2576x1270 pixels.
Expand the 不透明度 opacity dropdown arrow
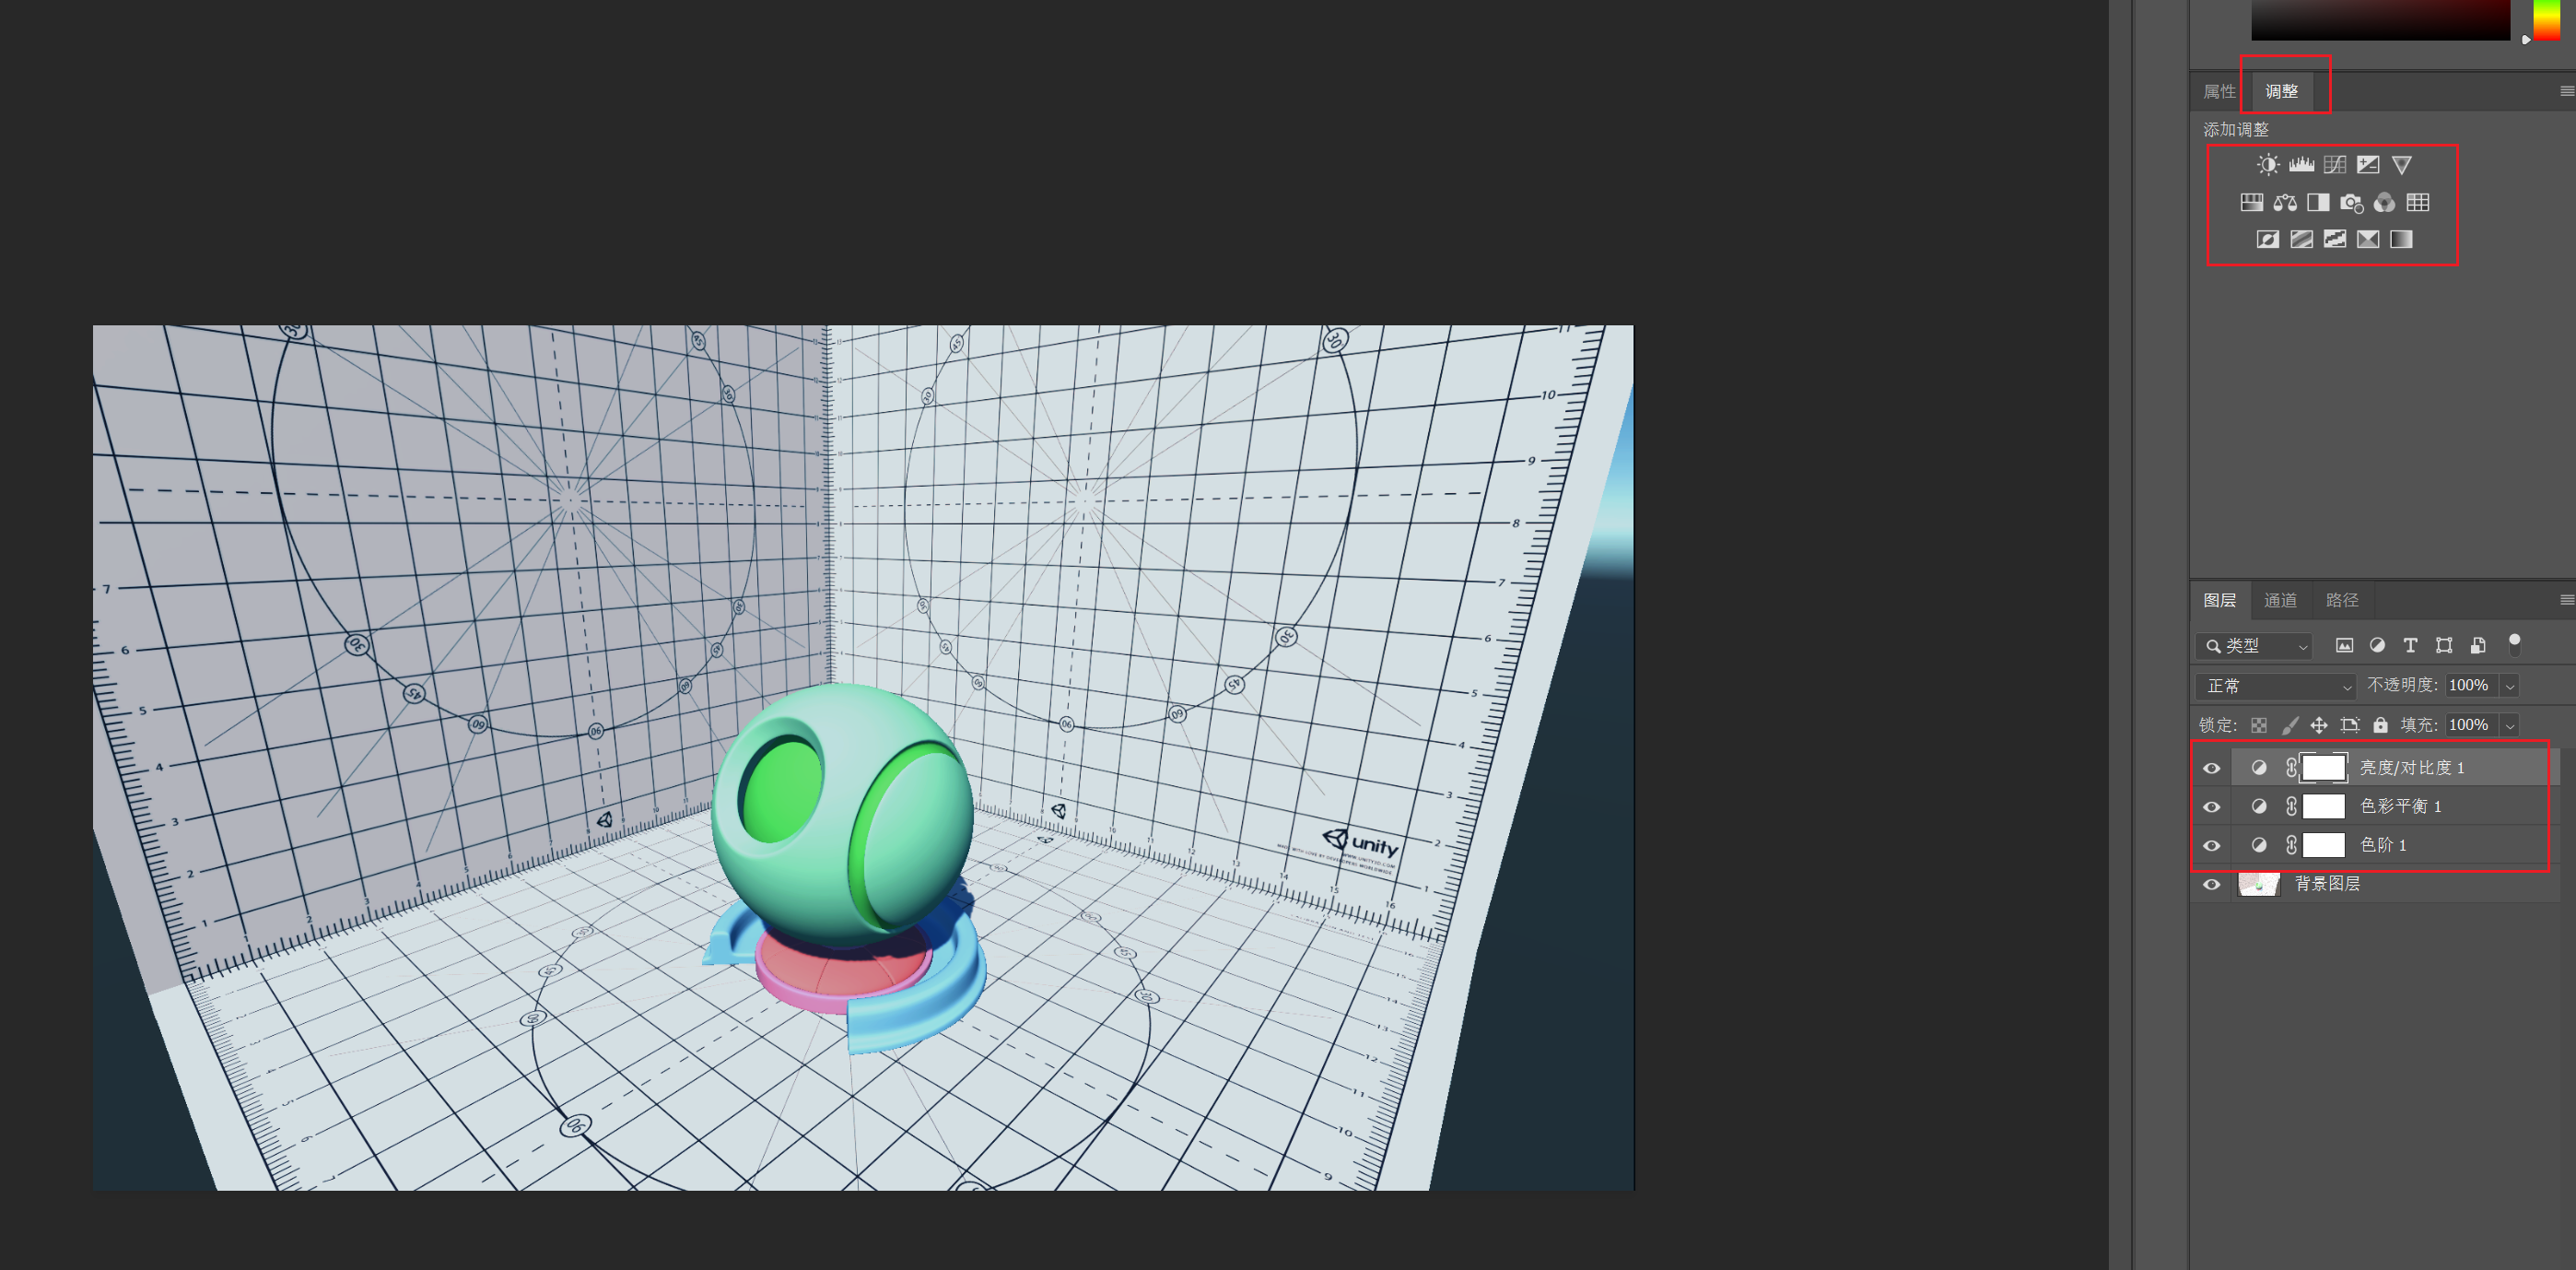(x=2509, y=686)
